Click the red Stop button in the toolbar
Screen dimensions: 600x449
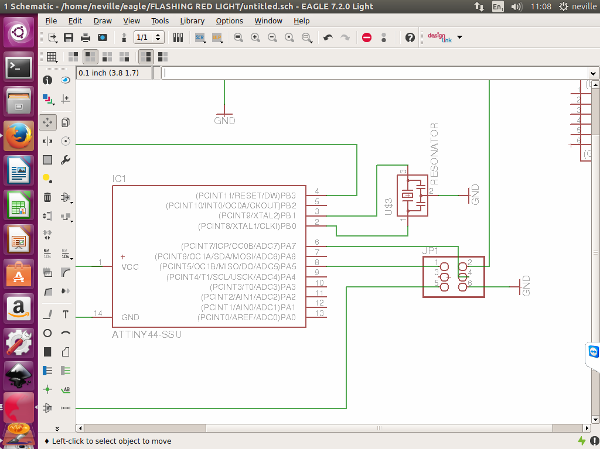[366, 38]
